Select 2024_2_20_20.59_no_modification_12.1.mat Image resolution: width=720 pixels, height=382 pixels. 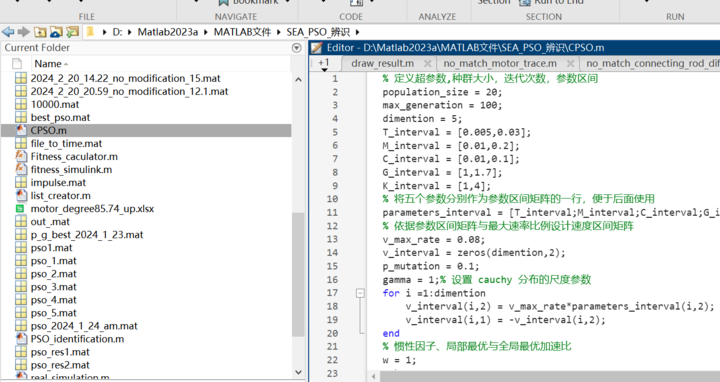point(129,91)
